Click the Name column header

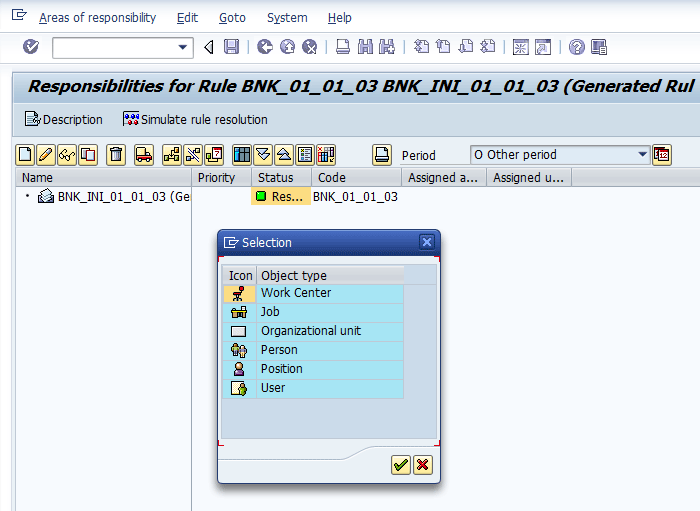pyautogui.click(x=104, y=178)
